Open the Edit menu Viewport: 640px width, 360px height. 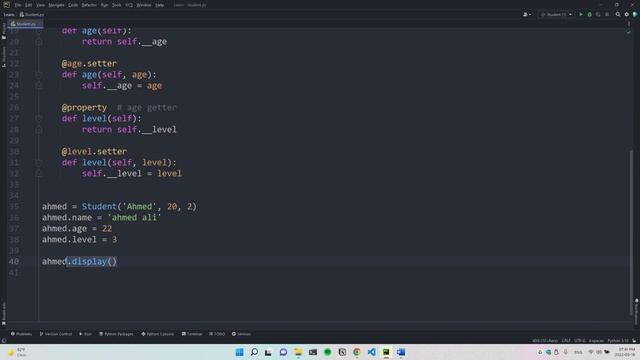pos(28,5)
